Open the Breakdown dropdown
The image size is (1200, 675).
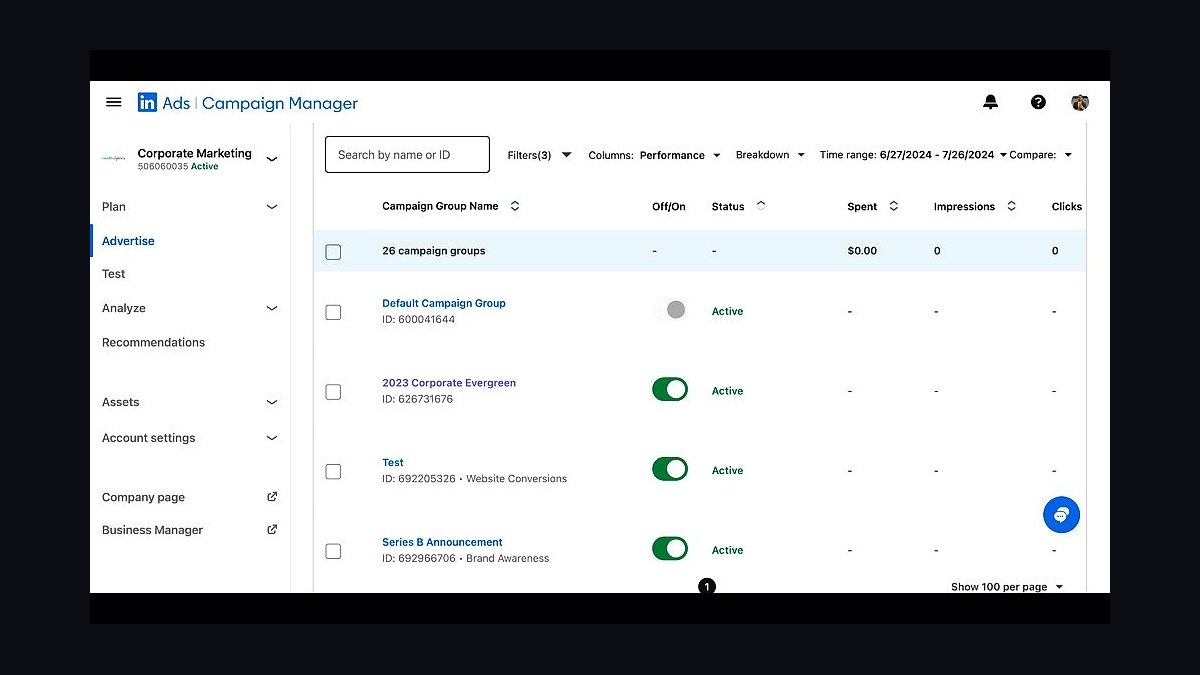pyautogui.click(x=771, y=155)
